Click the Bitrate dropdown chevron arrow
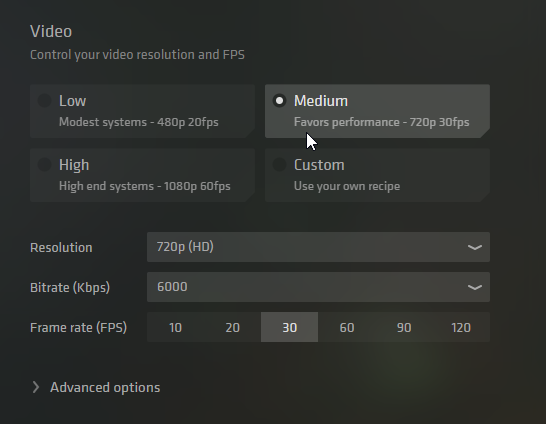 pyautogui.click(x=475, y=287)
